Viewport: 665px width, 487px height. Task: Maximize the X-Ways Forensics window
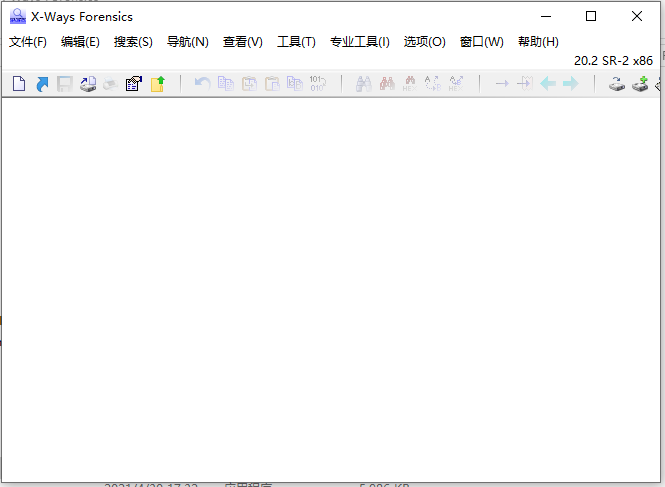(x=591, y=17)
